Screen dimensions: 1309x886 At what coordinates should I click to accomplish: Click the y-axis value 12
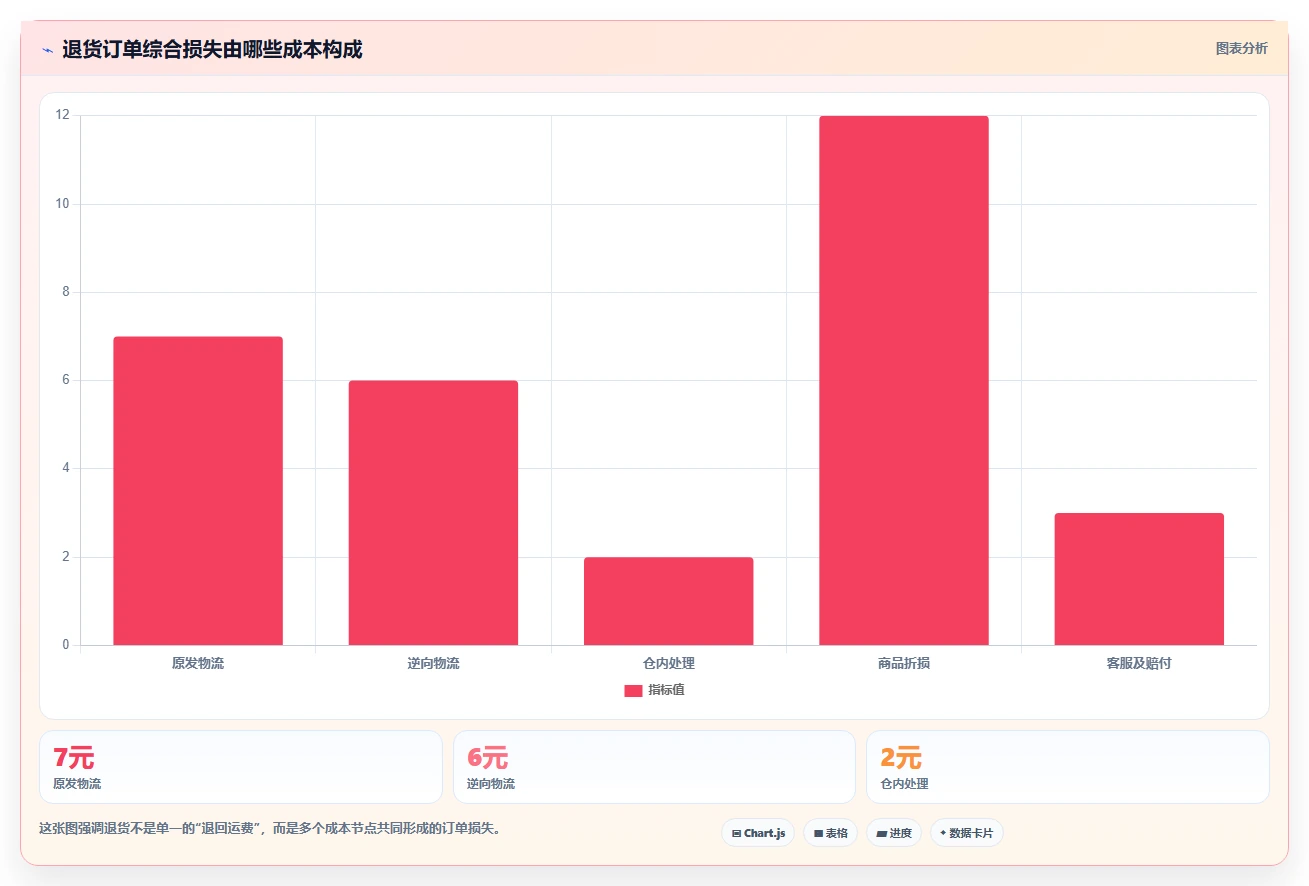click(63, 115)
